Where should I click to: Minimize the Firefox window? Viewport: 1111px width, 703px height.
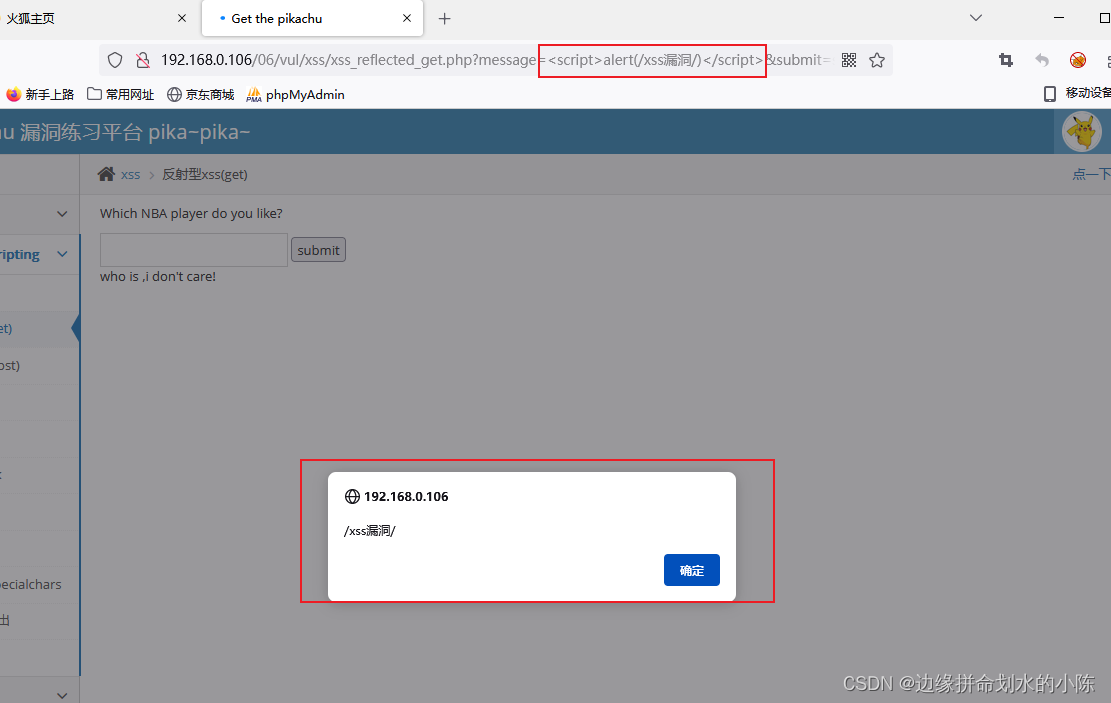[1059, 18]
